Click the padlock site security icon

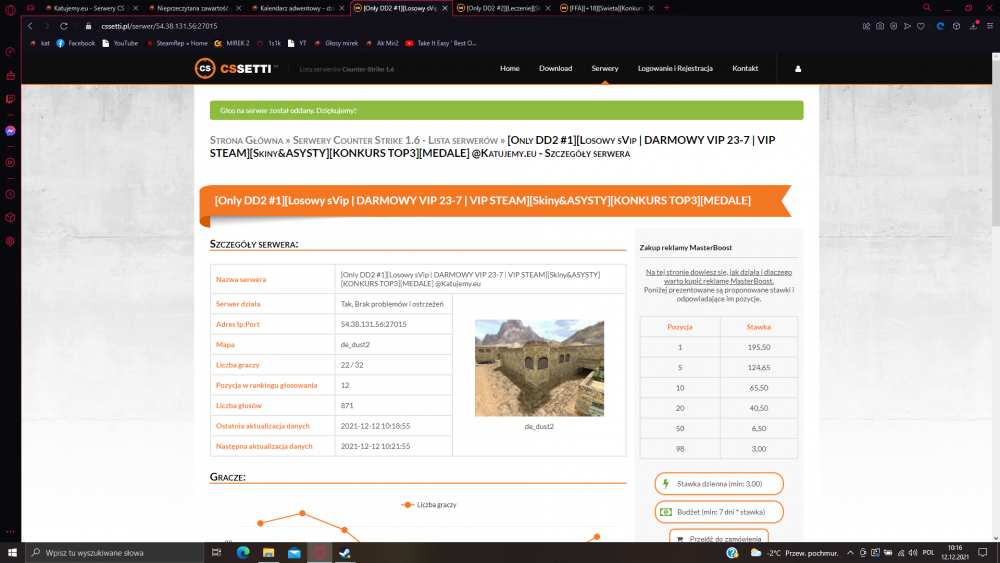tap(89, 26)
